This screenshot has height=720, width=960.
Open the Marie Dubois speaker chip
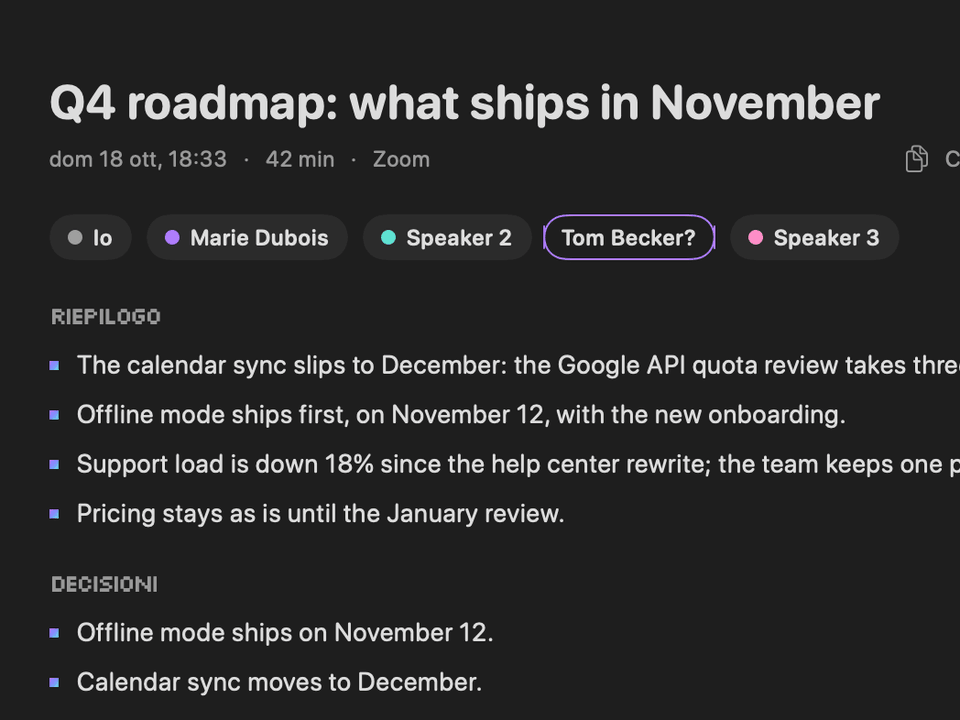pyautogui.click(x=247, y=238)
